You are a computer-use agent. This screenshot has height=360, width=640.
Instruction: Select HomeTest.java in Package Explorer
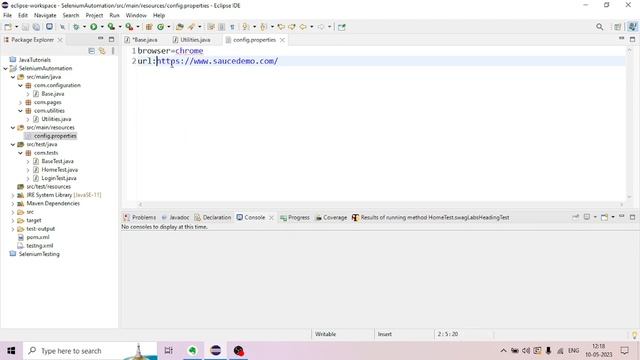tap(60, 170)
